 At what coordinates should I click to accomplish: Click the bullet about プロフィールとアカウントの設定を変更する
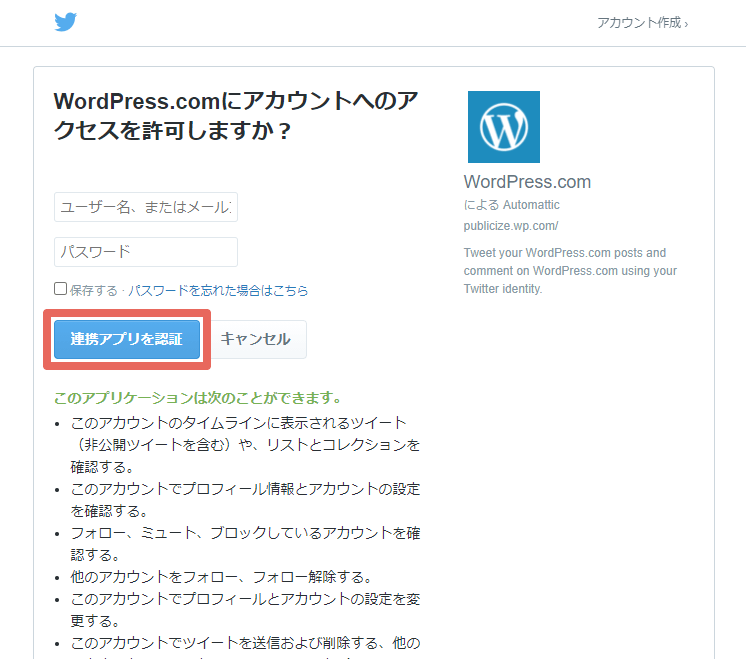point(245,610)
